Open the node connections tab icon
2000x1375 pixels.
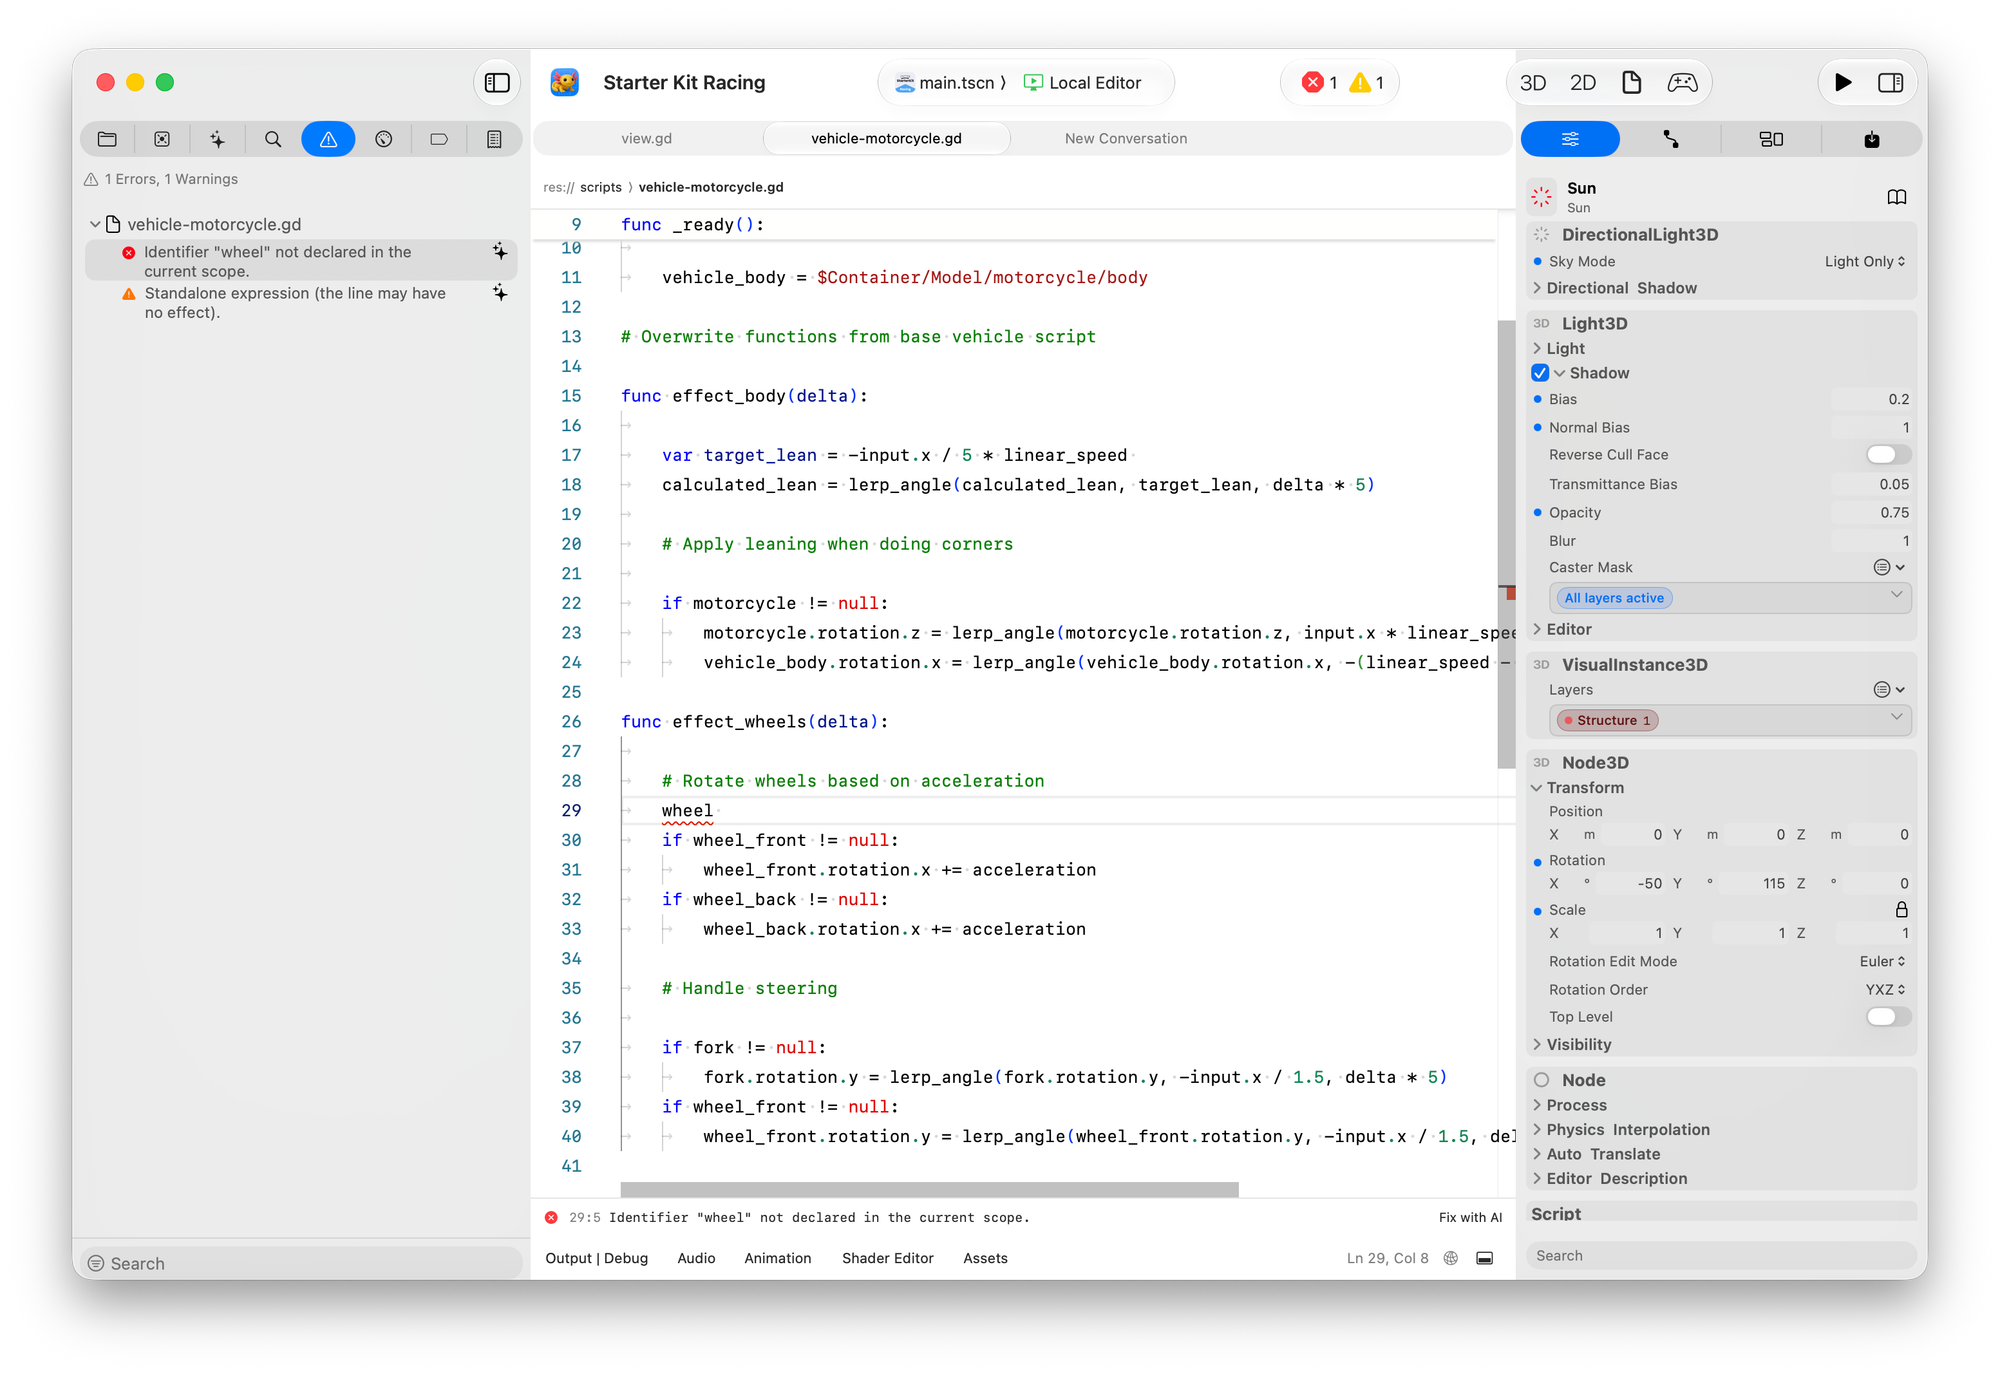[1671, 139]
